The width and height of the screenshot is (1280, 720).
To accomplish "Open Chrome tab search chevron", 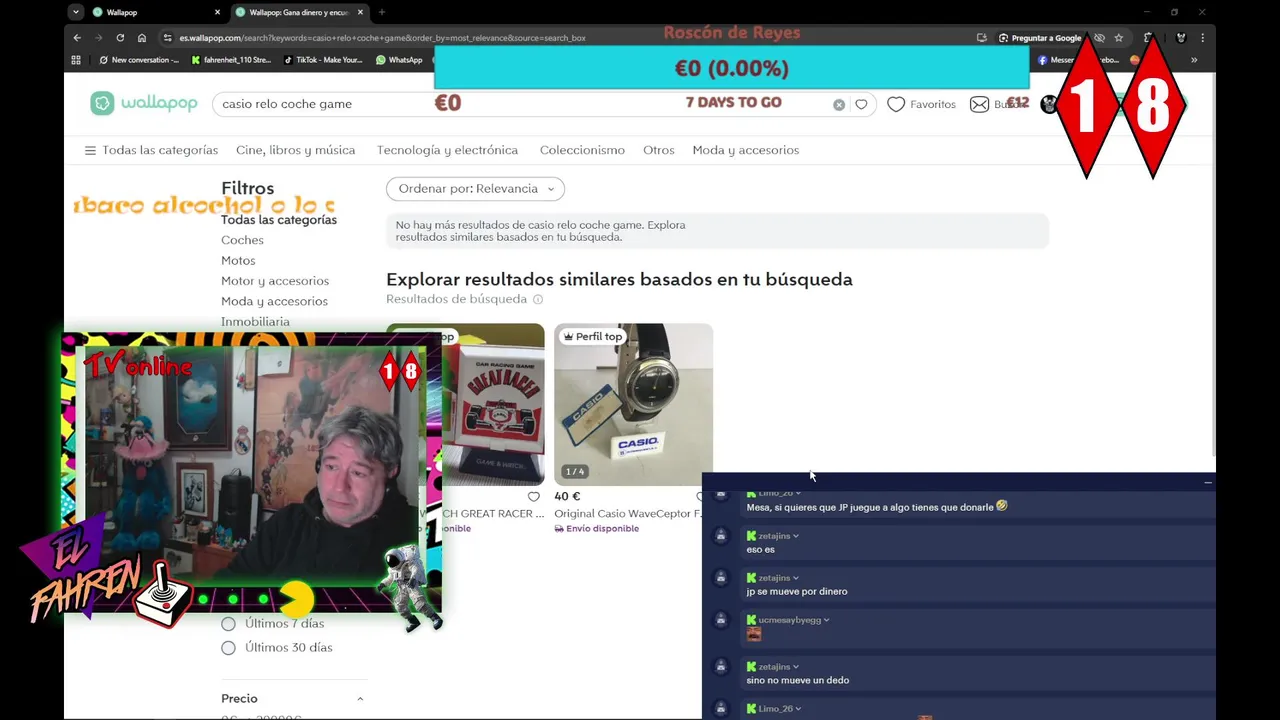I will (x=76, y=12).
